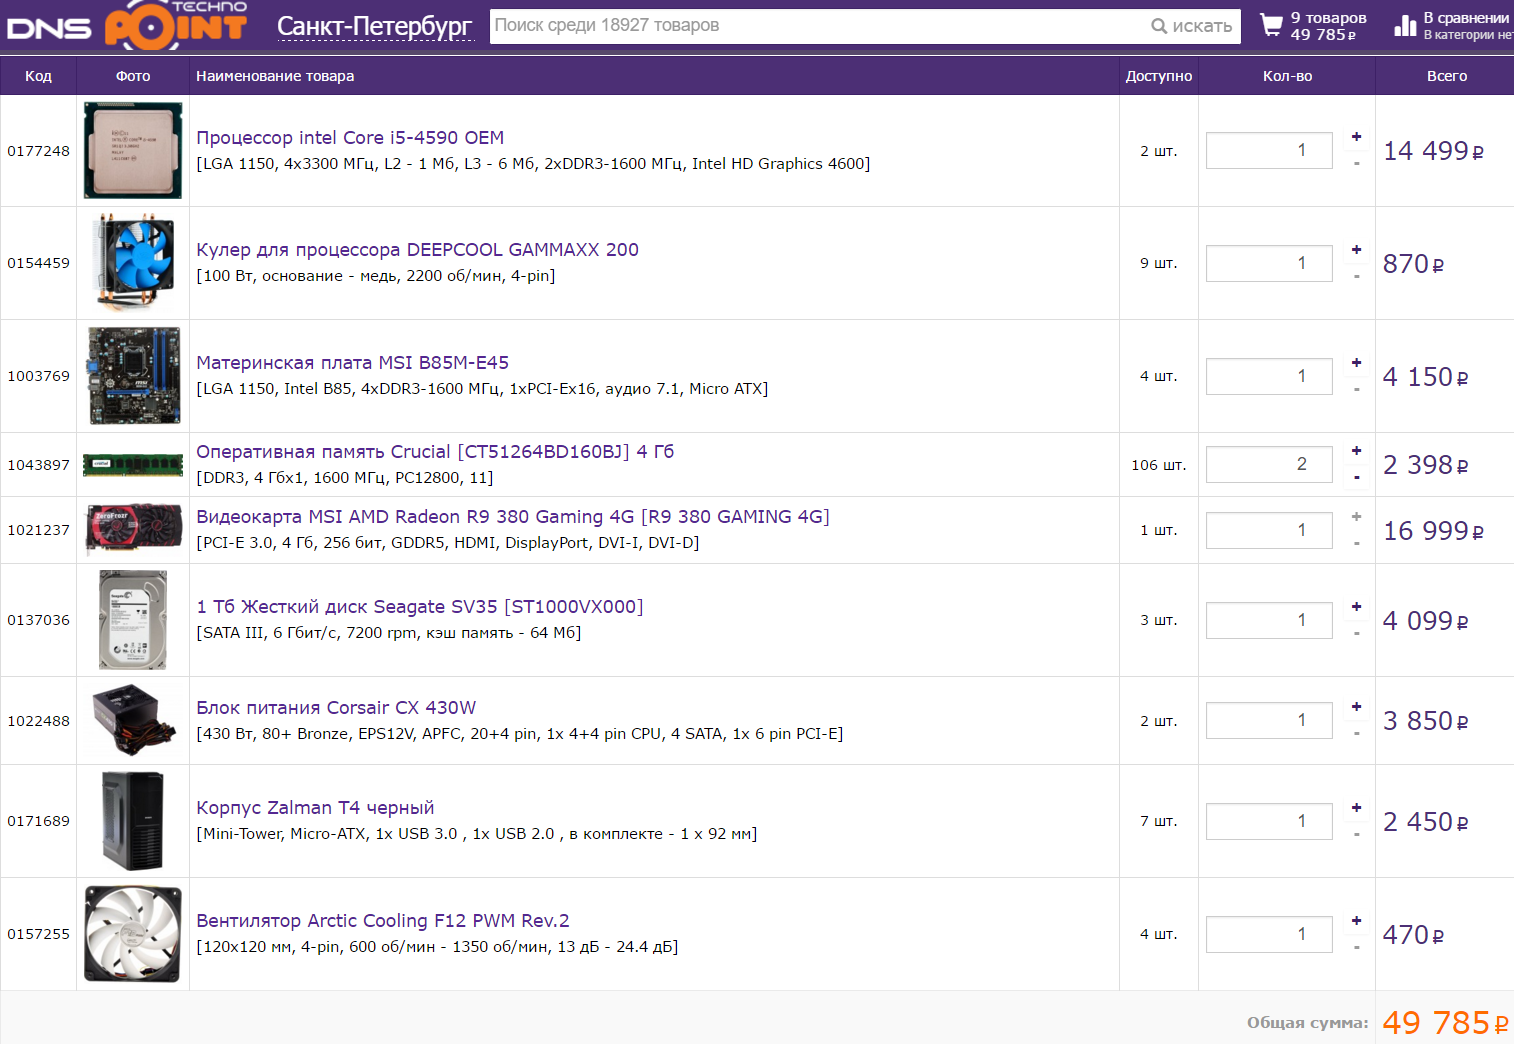Click the 49 785 total in Общая сумма row
The image size is (1514, 1044).
coord(1446,1022)
